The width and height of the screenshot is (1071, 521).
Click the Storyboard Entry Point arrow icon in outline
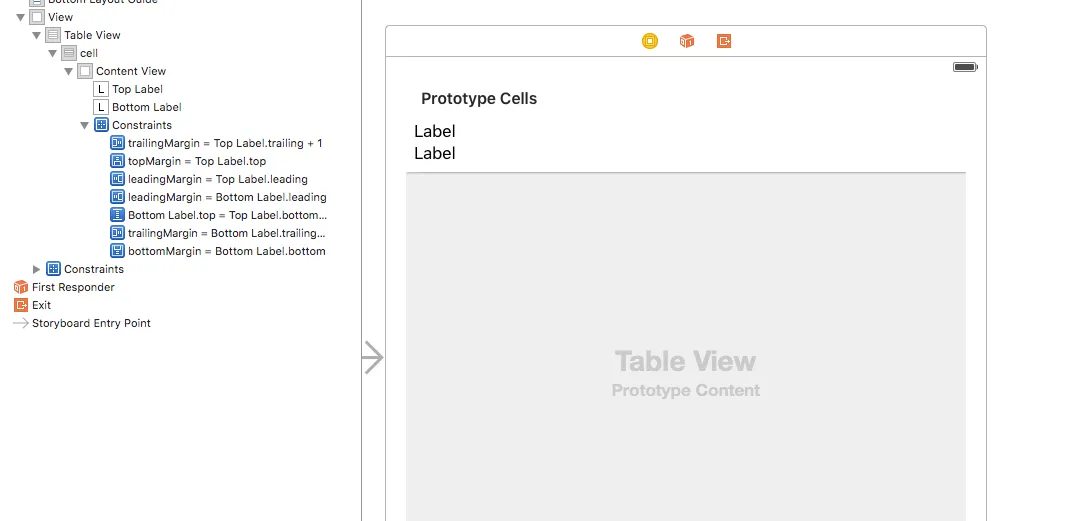click(x=21, y=323)
